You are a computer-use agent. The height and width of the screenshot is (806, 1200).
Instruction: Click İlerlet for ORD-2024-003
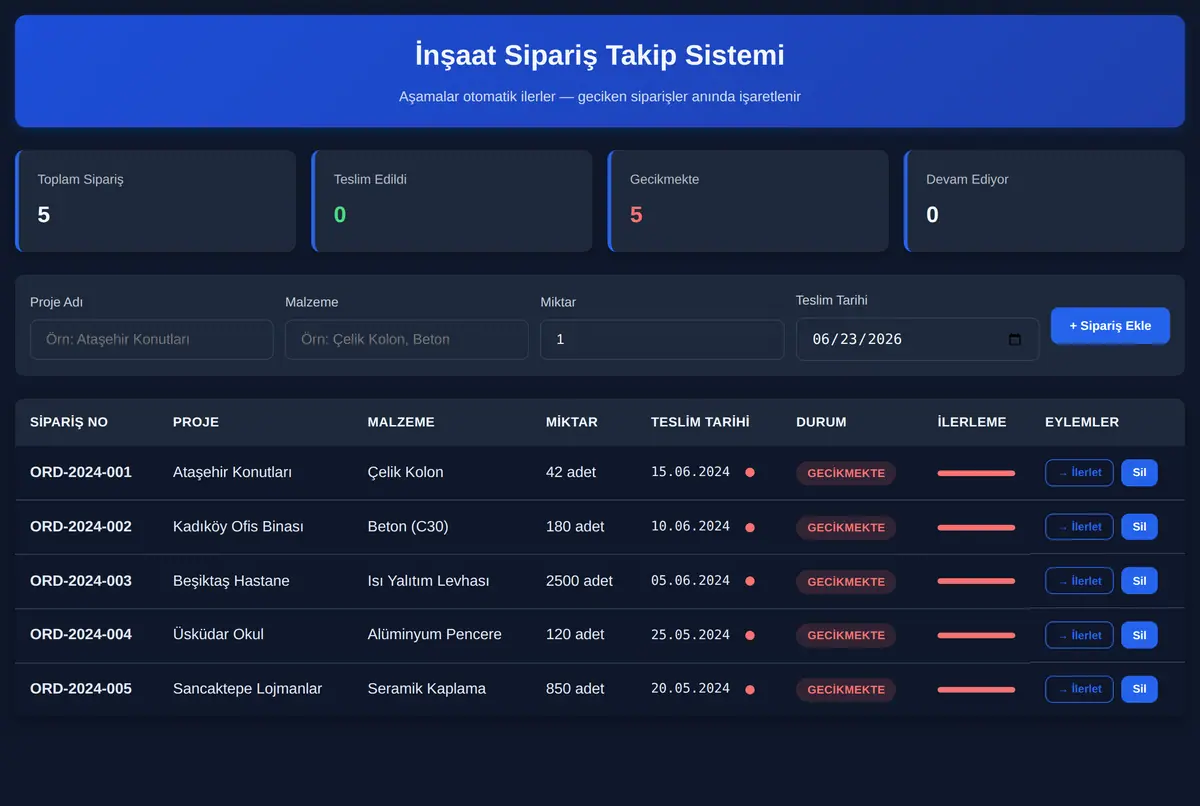(x=1079, y=581)
